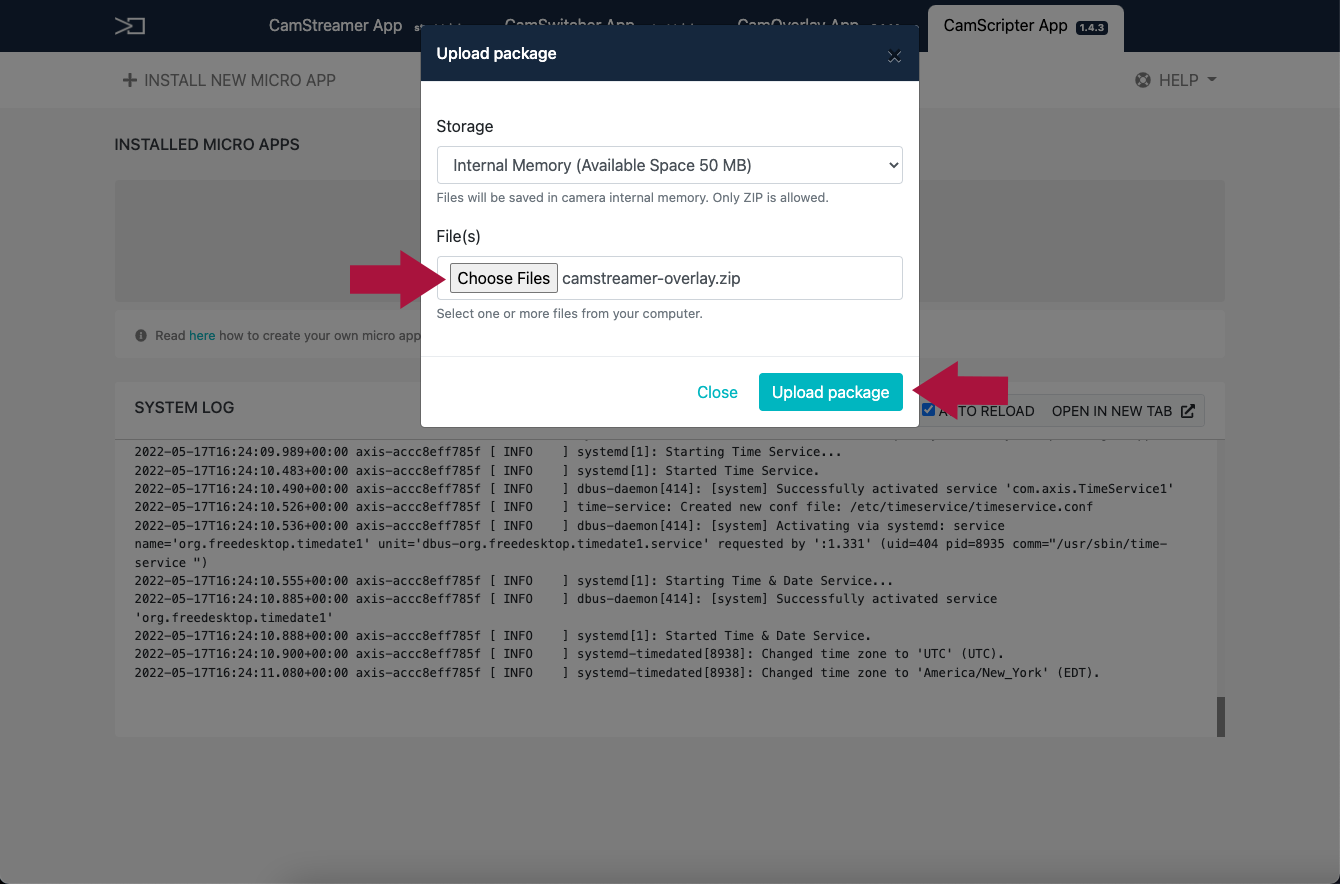Image resolution: width=1340 pixels, height=884 pixels.
Task: Switch to the CamStreamer App tab
Action: tap(335, 26)
